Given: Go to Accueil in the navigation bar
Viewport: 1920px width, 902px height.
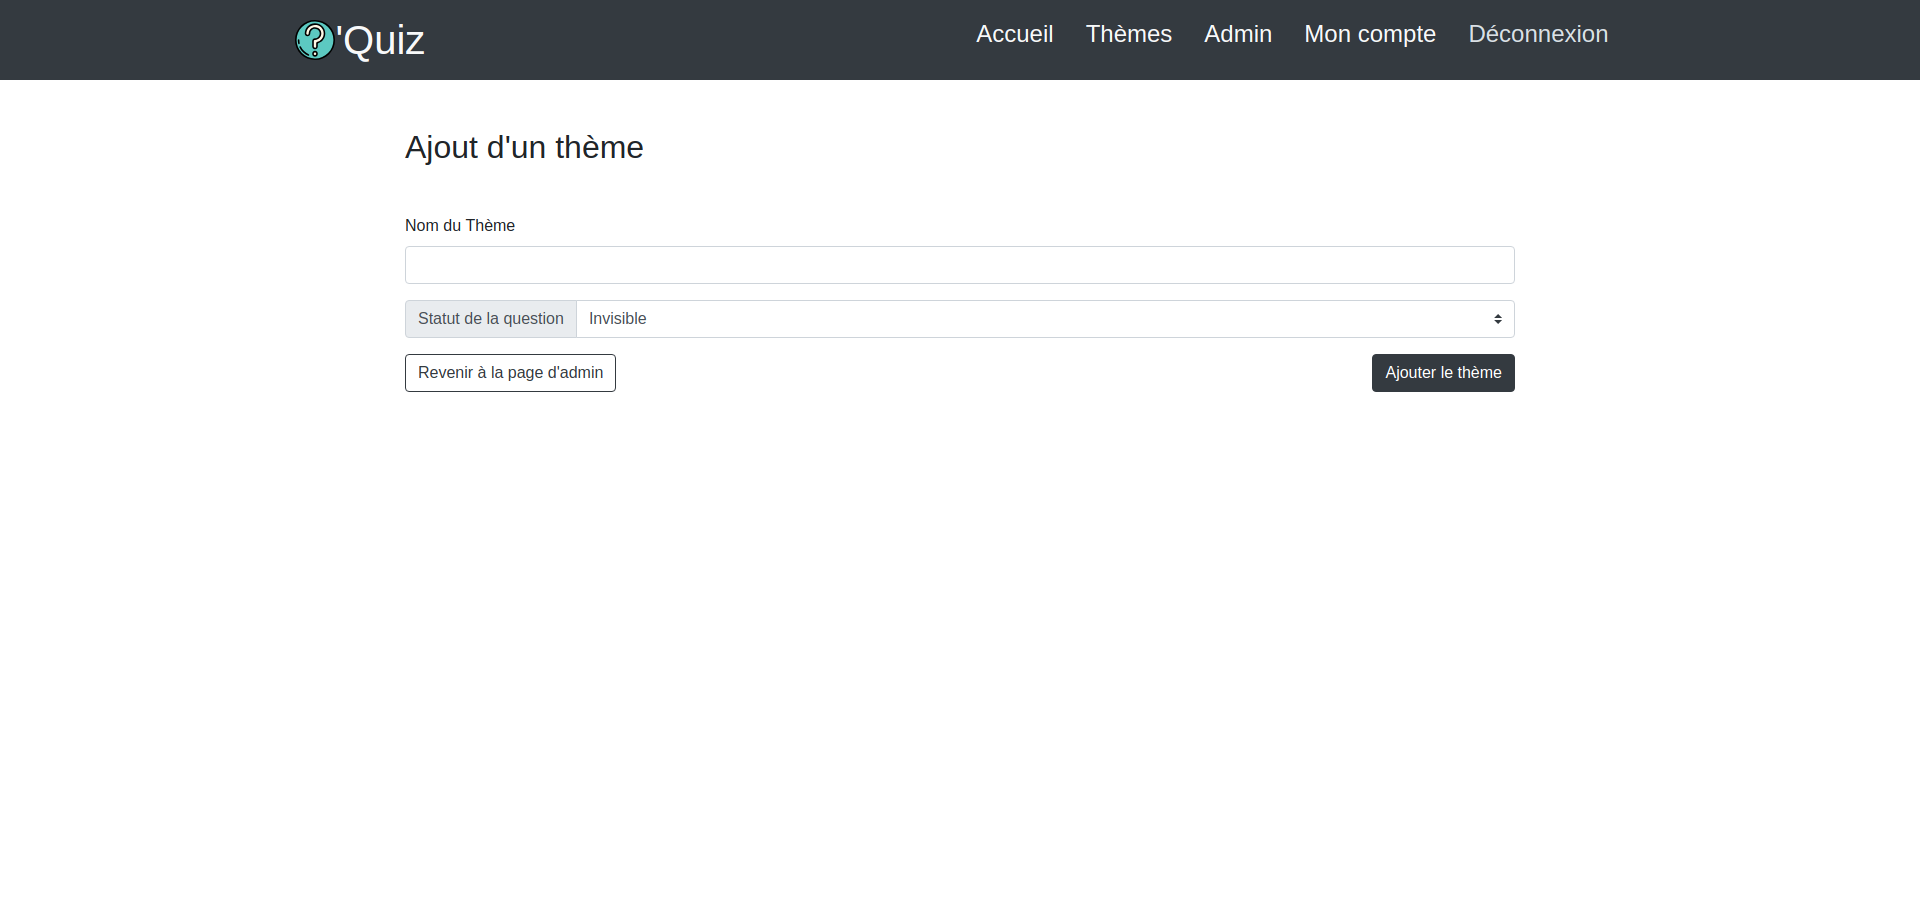Looking at the screenshot, I should click(x=1014, y=34).
